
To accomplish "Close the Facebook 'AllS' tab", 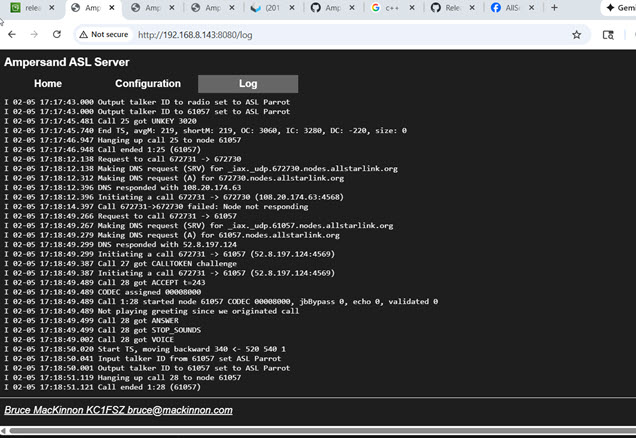I will (x=531, y=8).
